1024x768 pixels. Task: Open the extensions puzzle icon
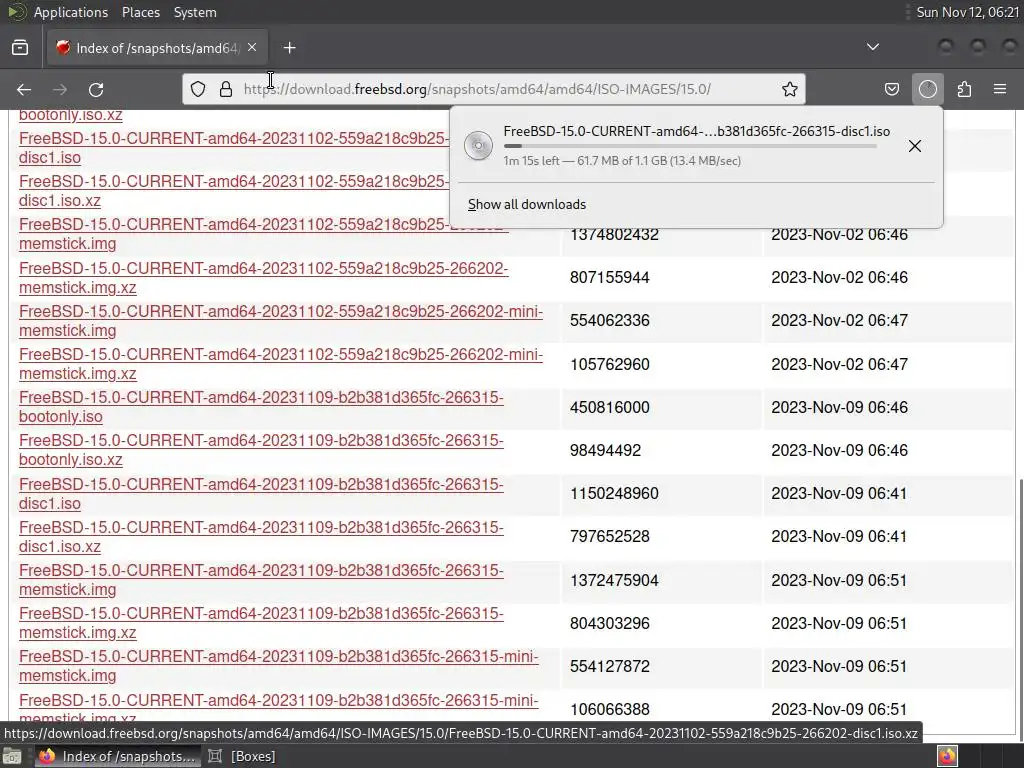[x=965, y=89]
